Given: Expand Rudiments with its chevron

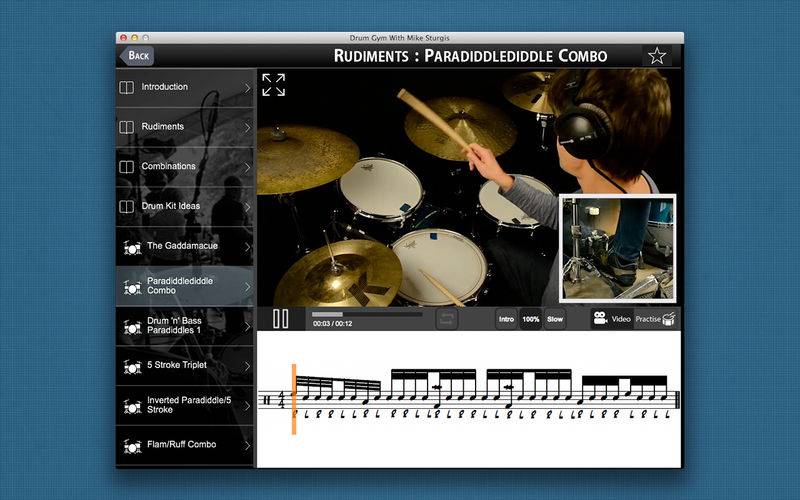Looking at the screenshot, I should [247, 128].
